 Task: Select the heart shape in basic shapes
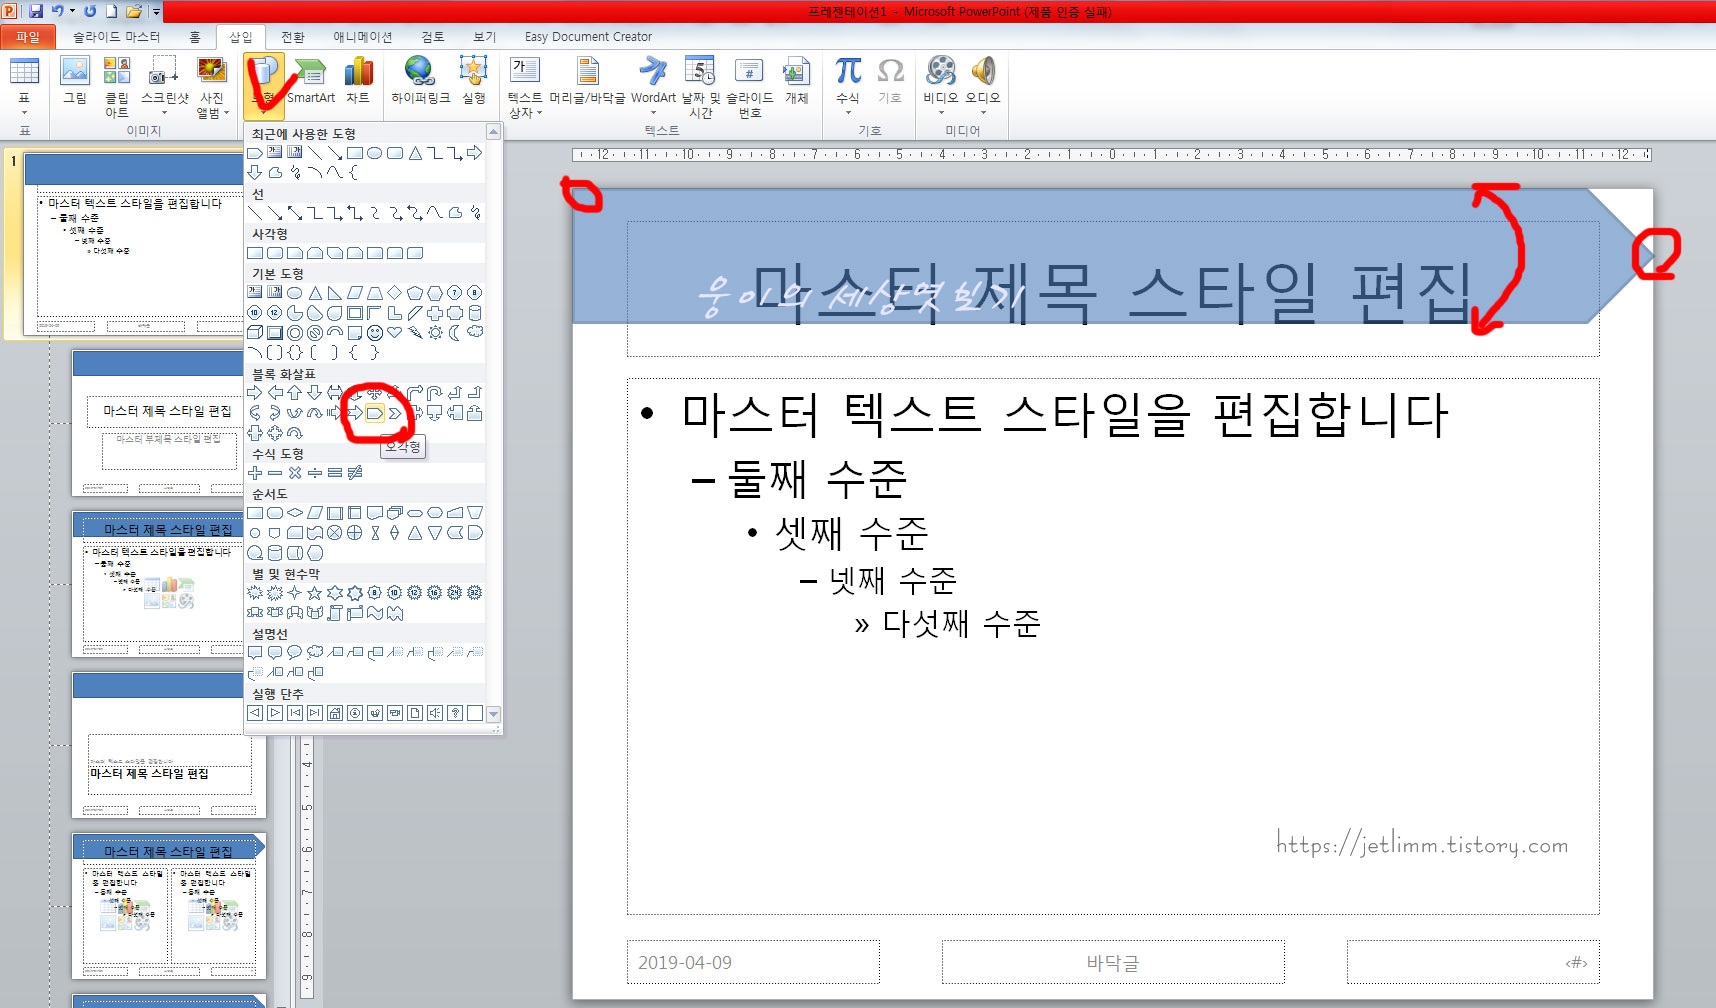[395, 332]
